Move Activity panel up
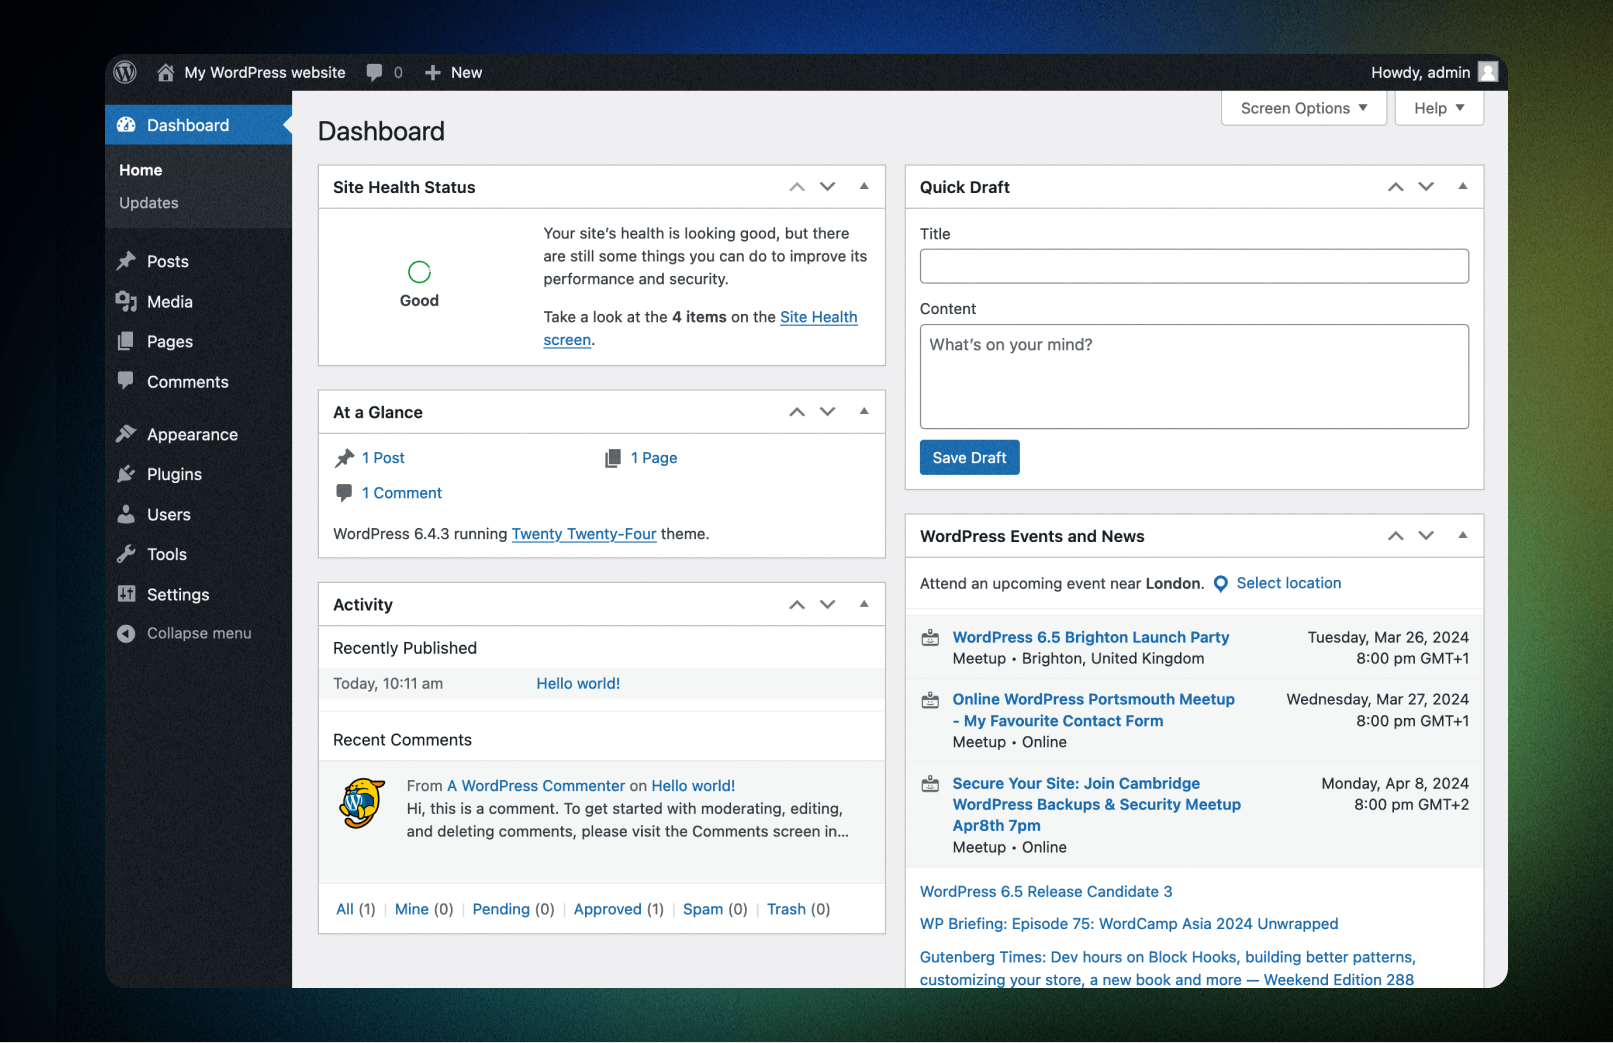 coord(797,605)
